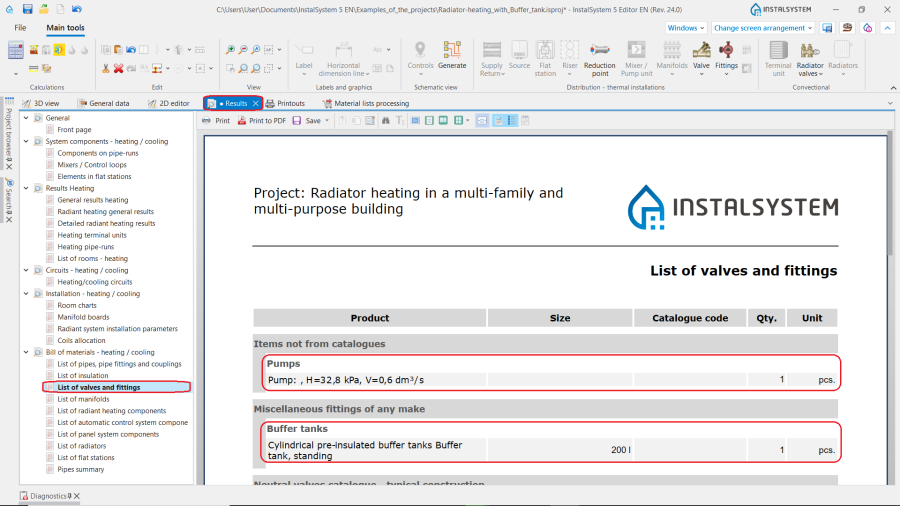The image size is (900, 506).
Task: Select the Main tools ribbon tab
Action: click(65, 28)
